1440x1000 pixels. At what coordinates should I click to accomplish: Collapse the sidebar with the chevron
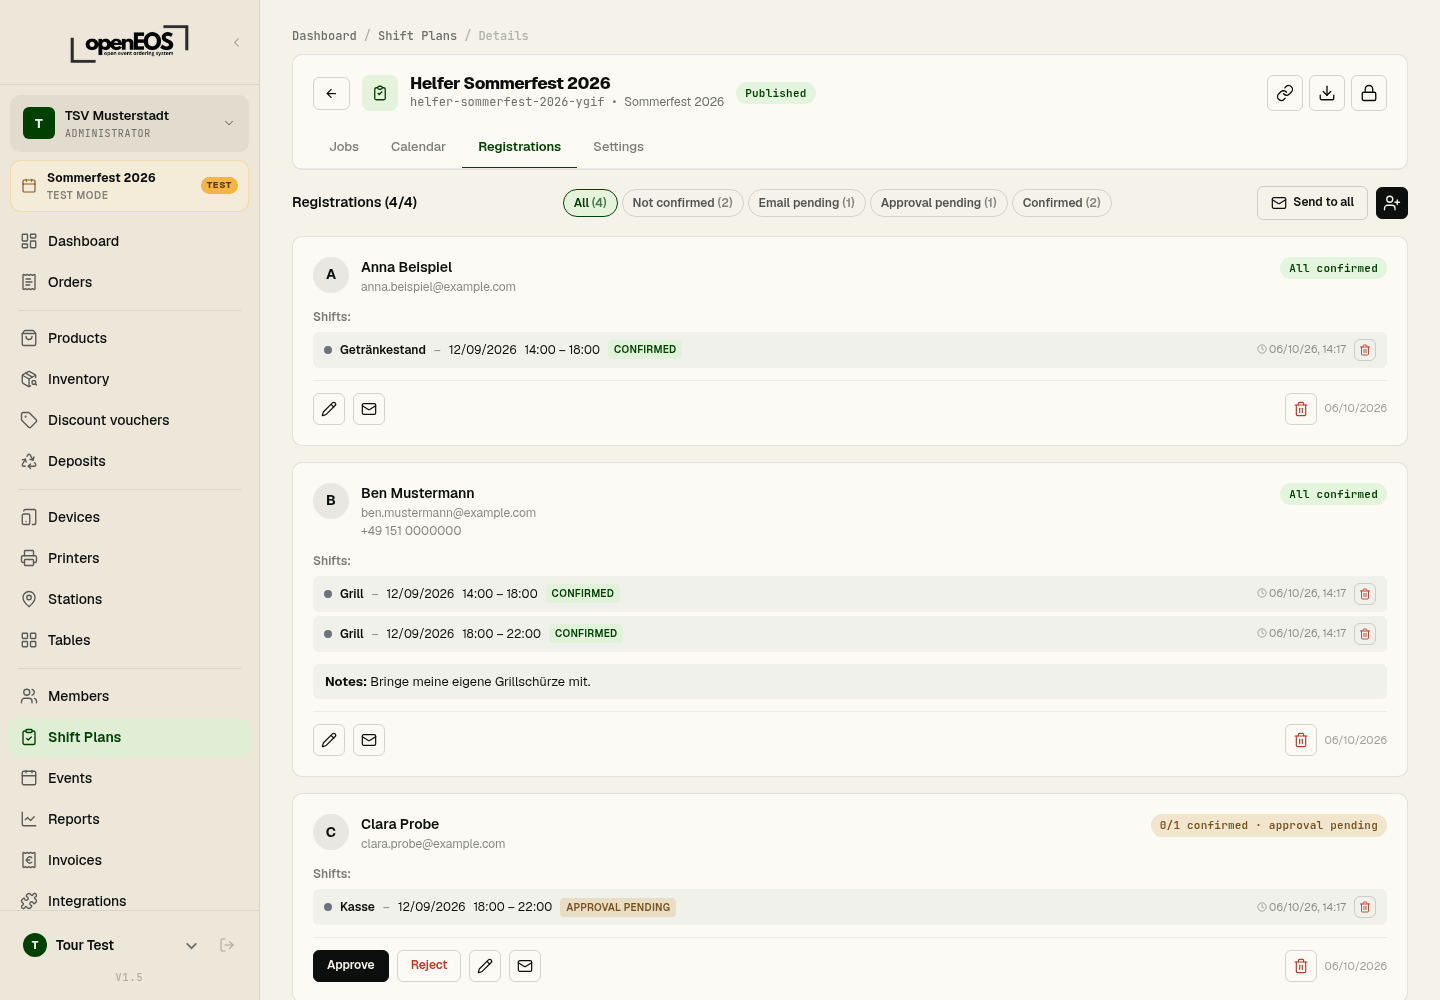(236, 42)
